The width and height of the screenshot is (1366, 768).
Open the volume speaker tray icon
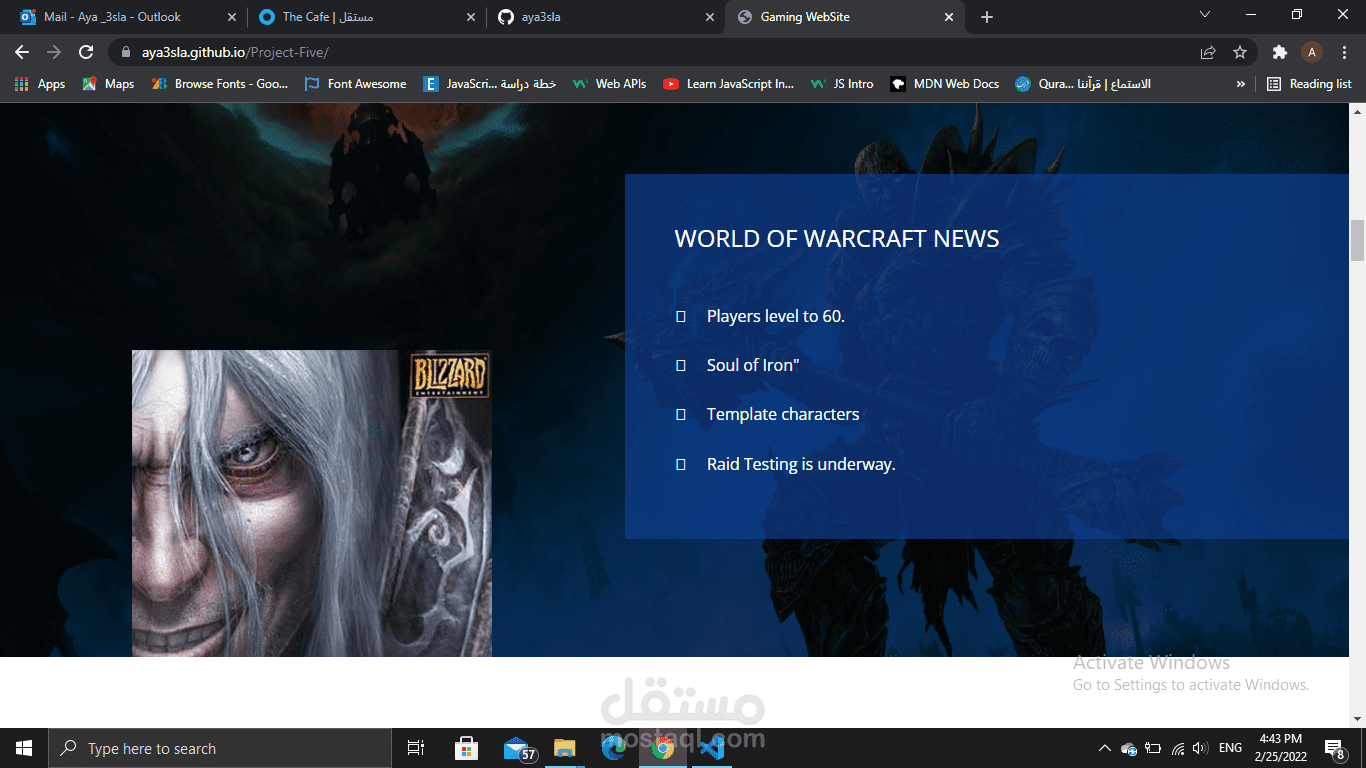click(1200, 748)
